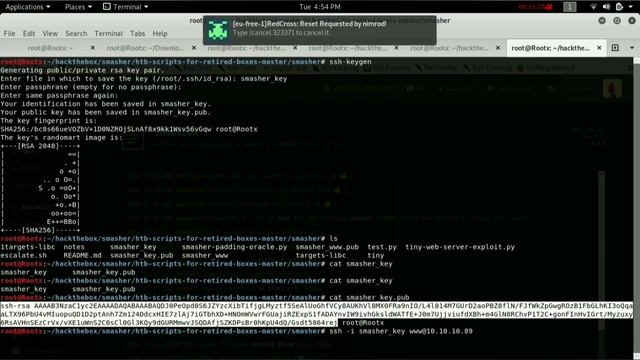Switch to the root@Rootx: ~/Downlo... tab
This screenshot has height=360, width=640.
[145, 48]
